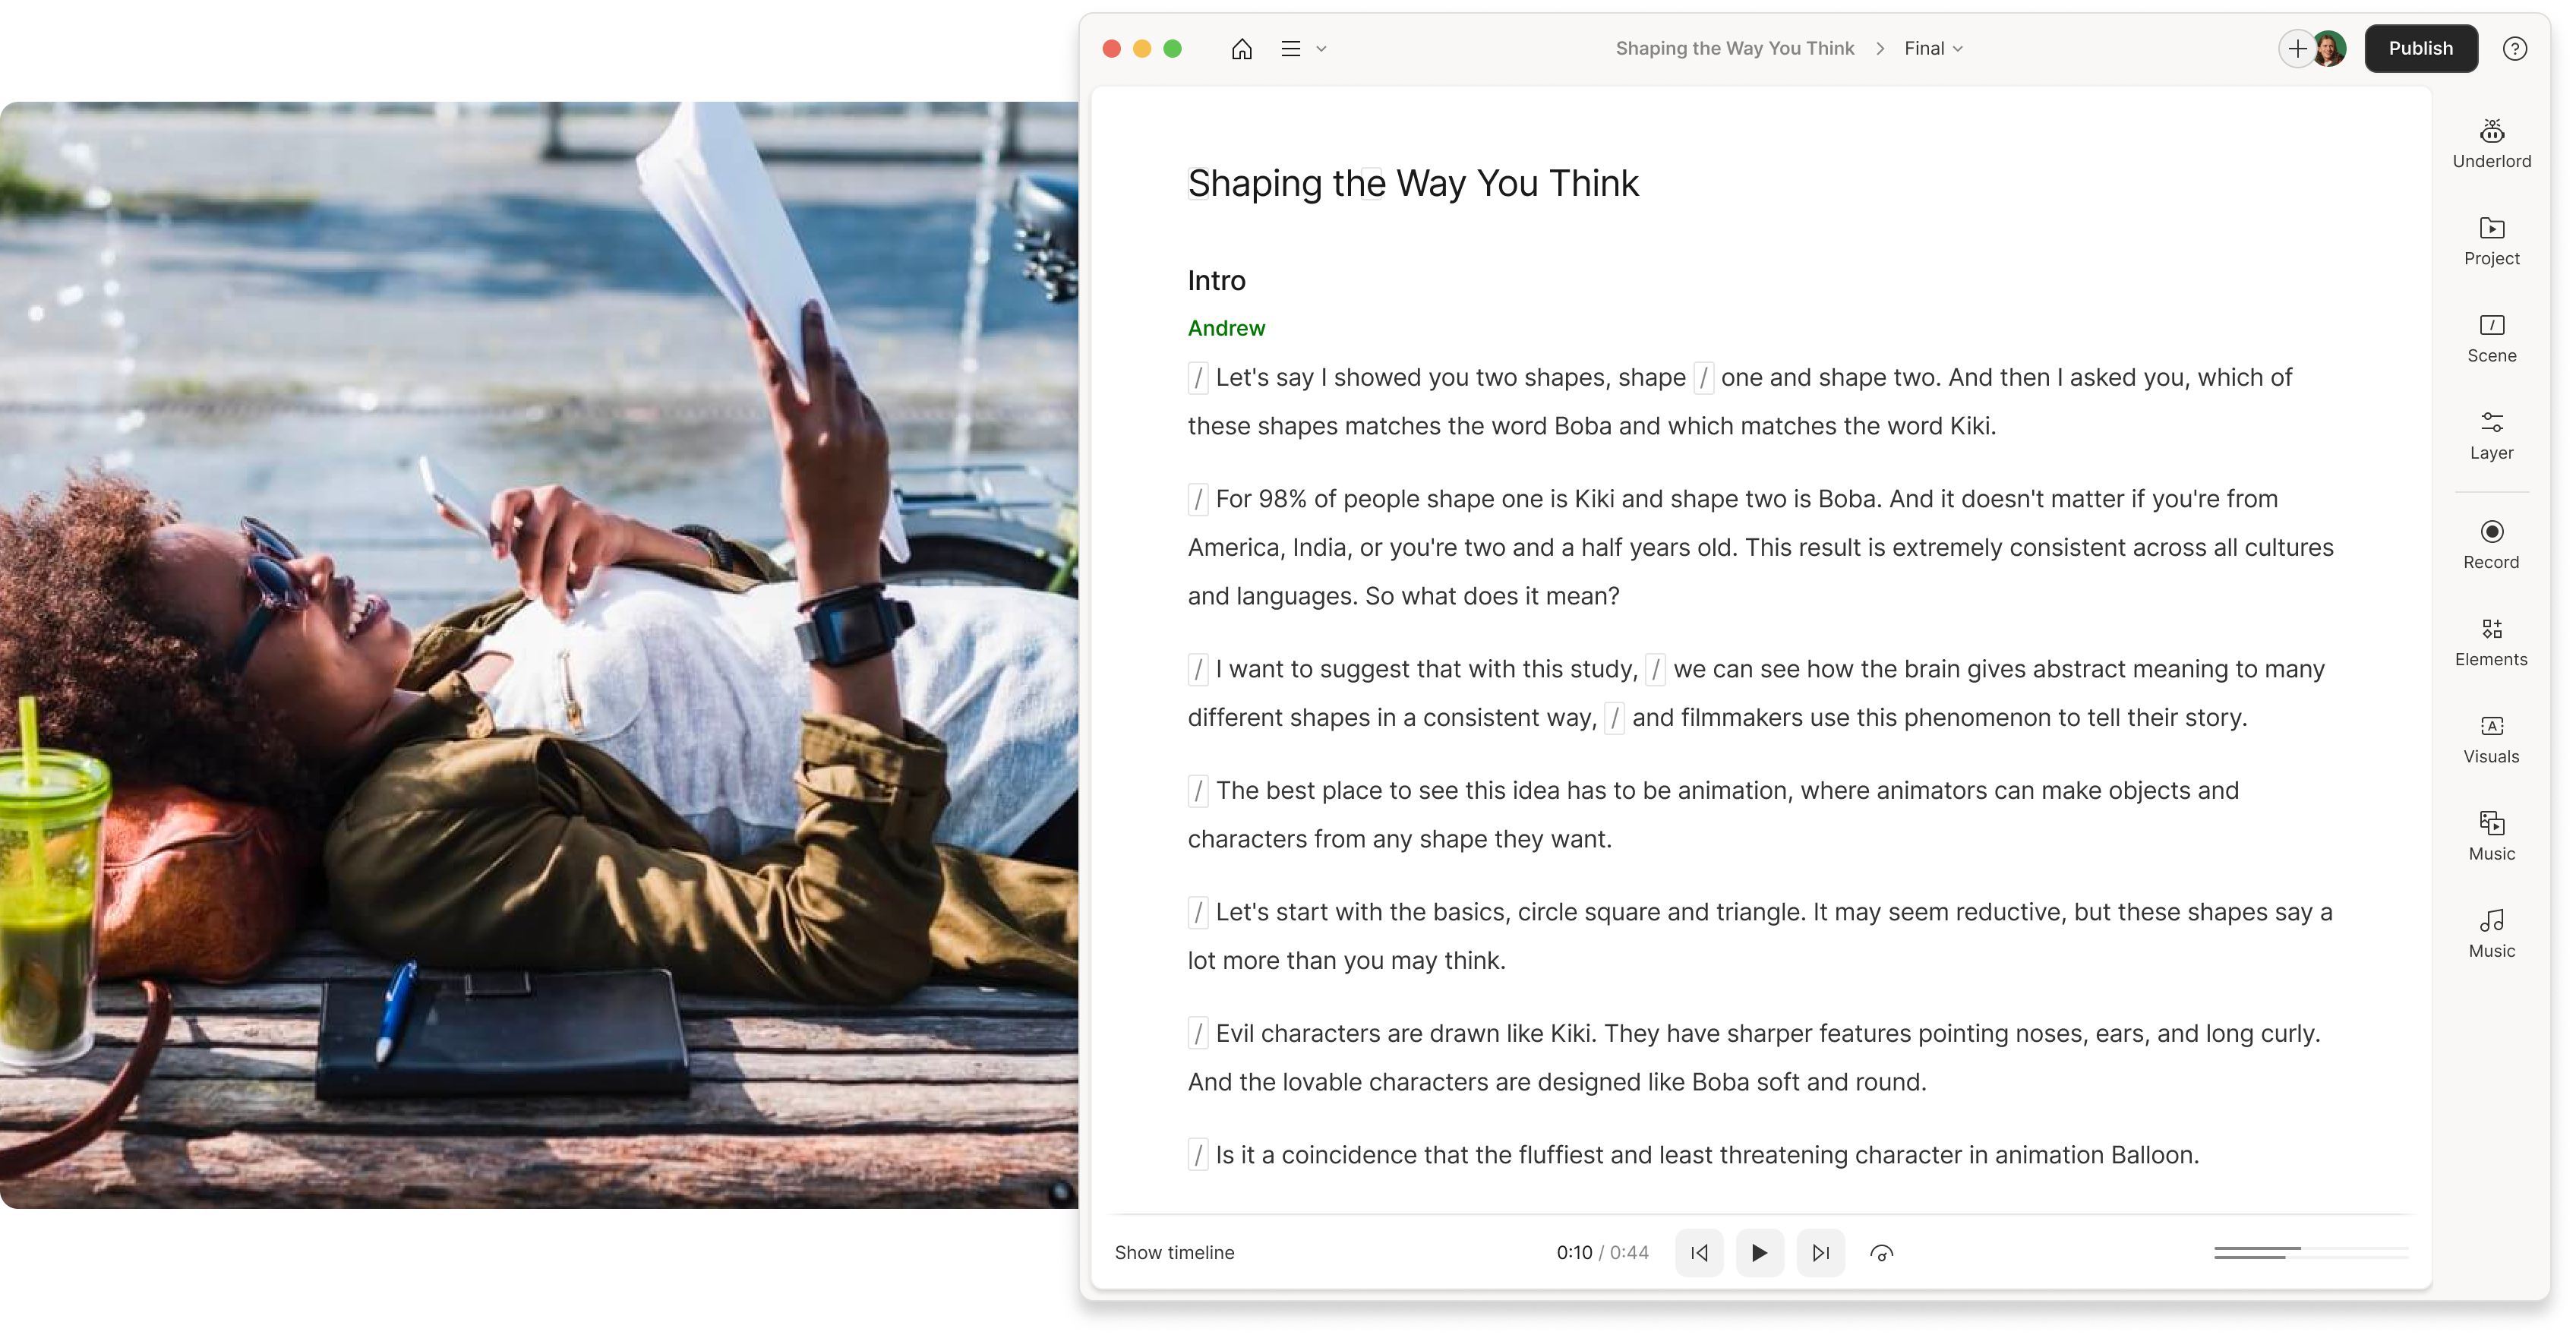Open the hamburger menu dropdown

pyautogui.click(x=1303, y=48)
